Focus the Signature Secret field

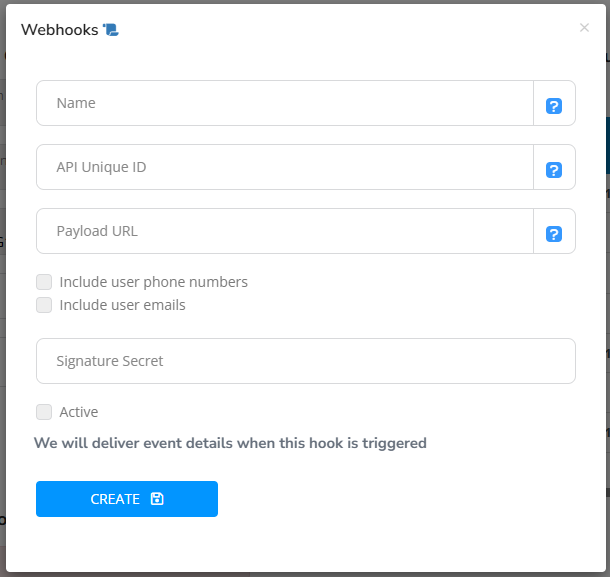(x=305, y=361)
